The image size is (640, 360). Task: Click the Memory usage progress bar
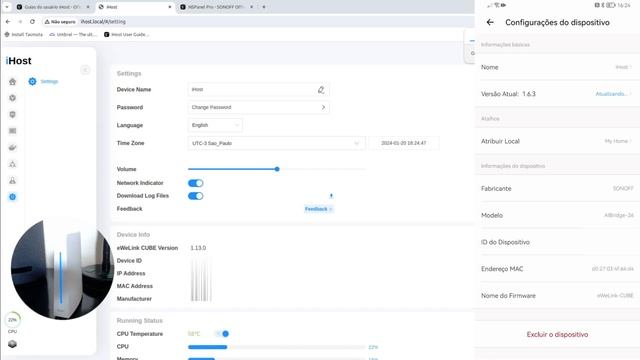coord(276,358)
